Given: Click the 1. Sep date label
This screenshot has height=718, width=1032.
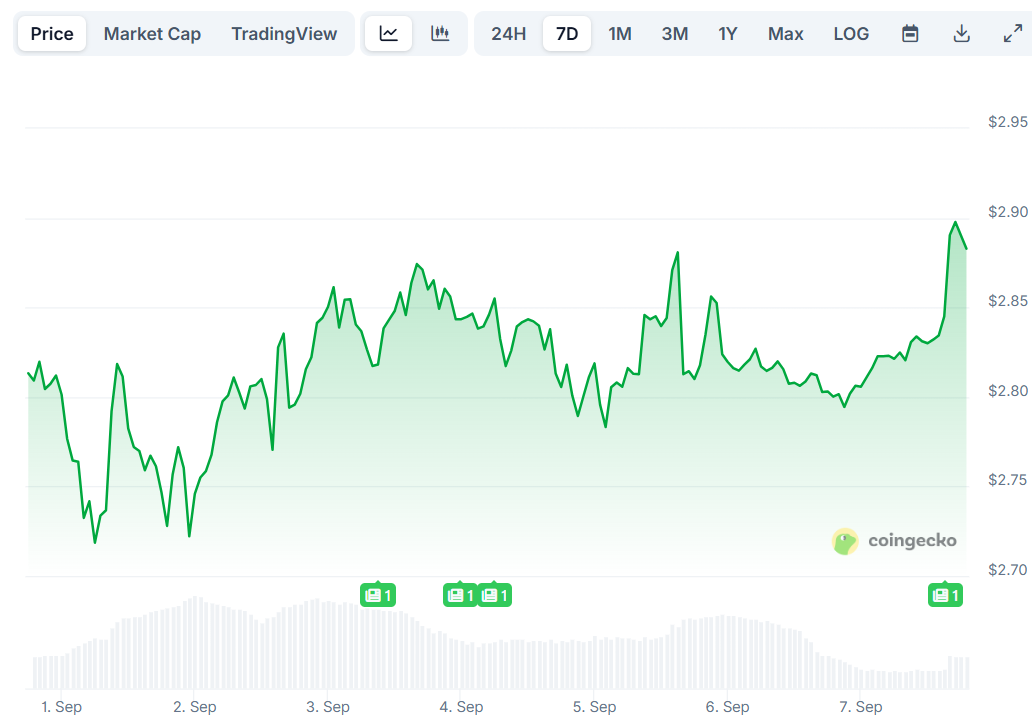Looking at the screenshot, I should pos(61,707).
